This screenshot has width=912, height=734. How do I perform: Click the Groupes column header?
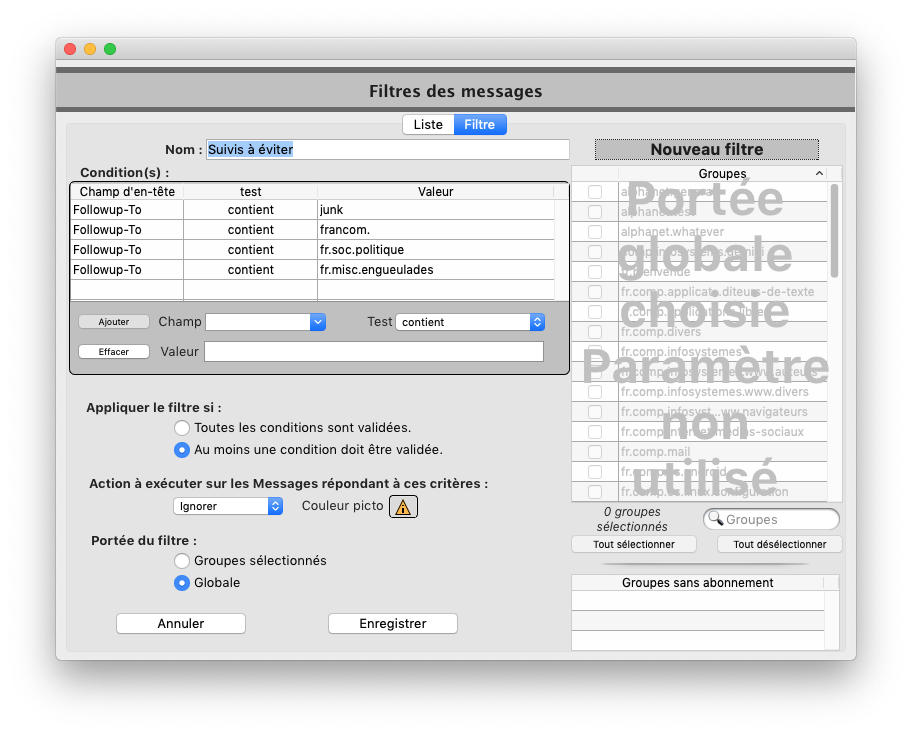(722, 173)
